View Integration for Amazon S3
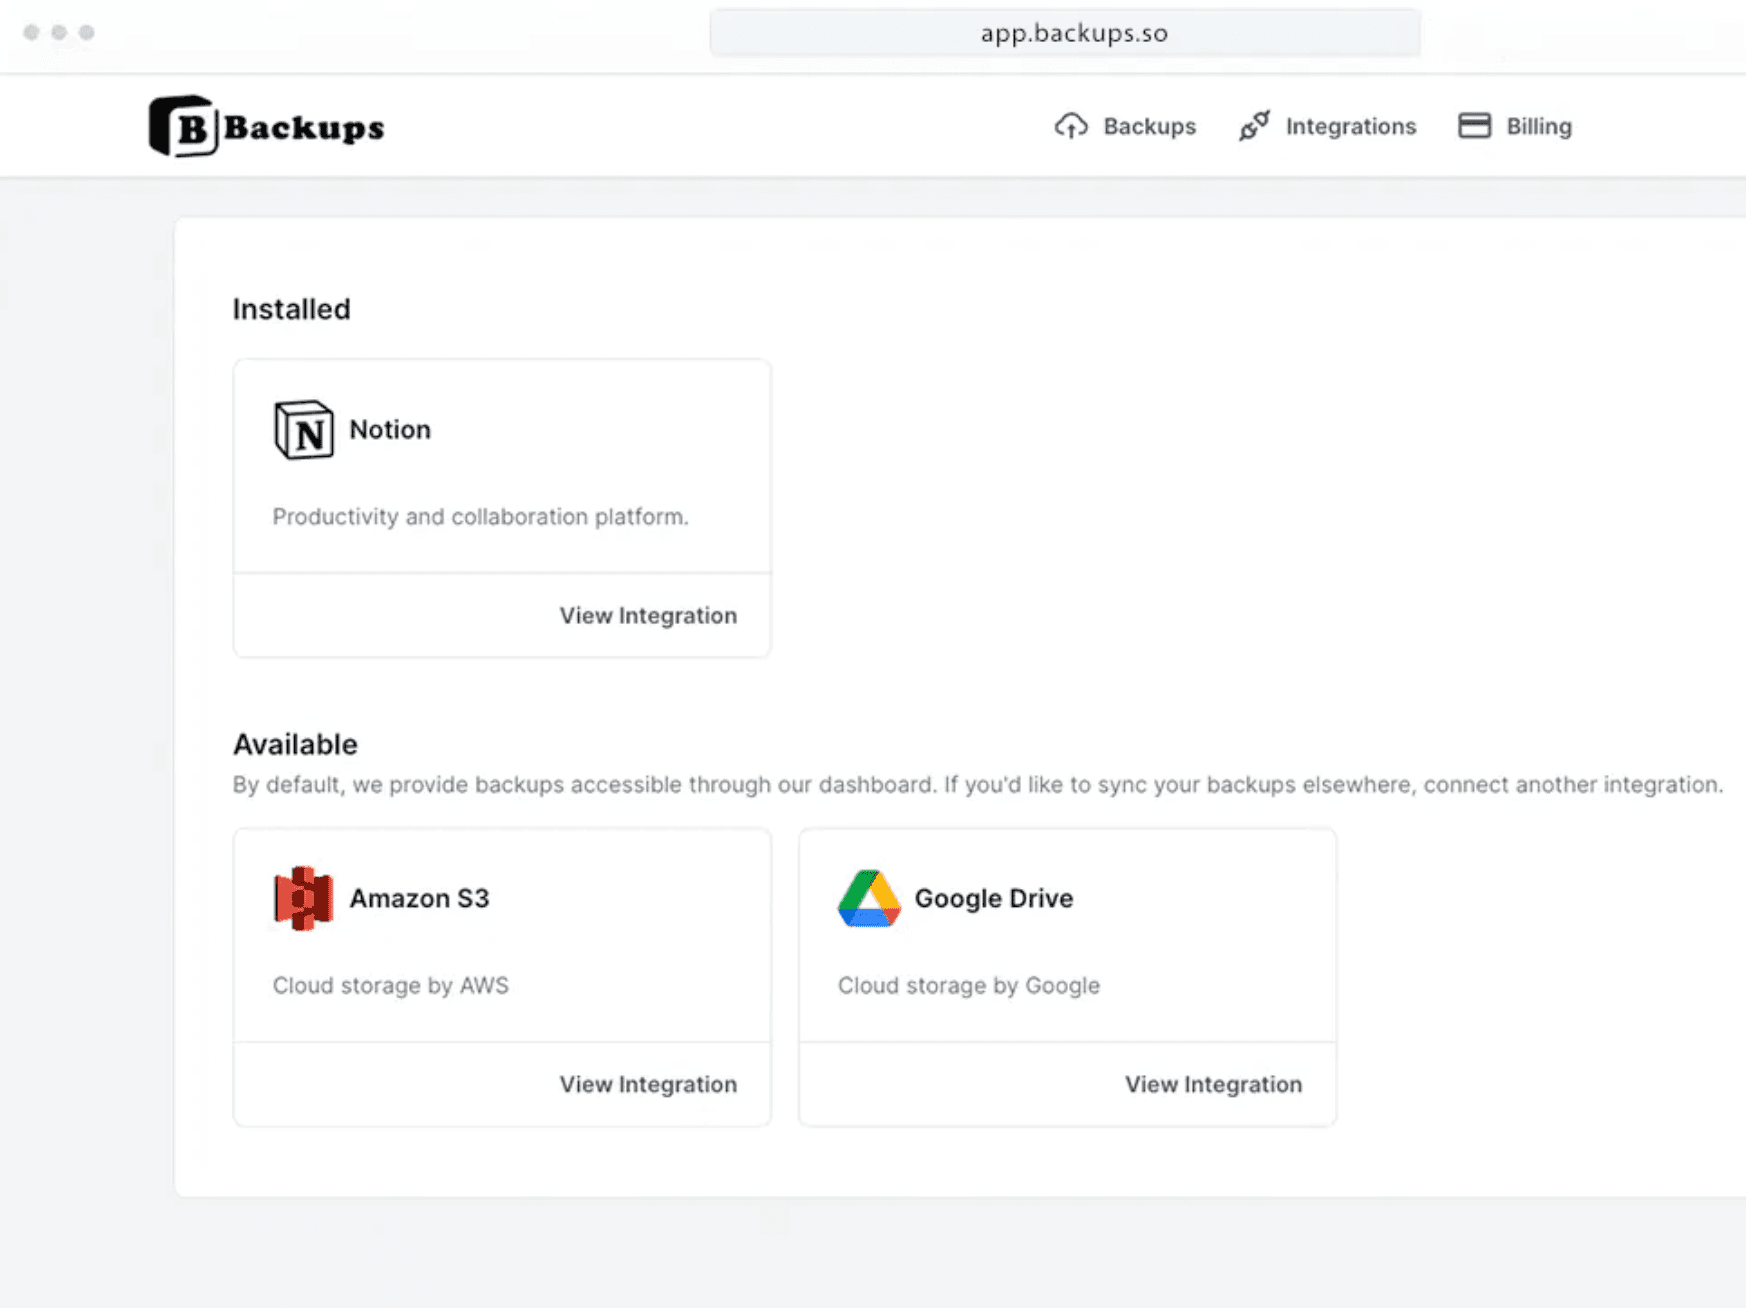Viewport: 1746px width, 1308px height. pos(648,1084)
